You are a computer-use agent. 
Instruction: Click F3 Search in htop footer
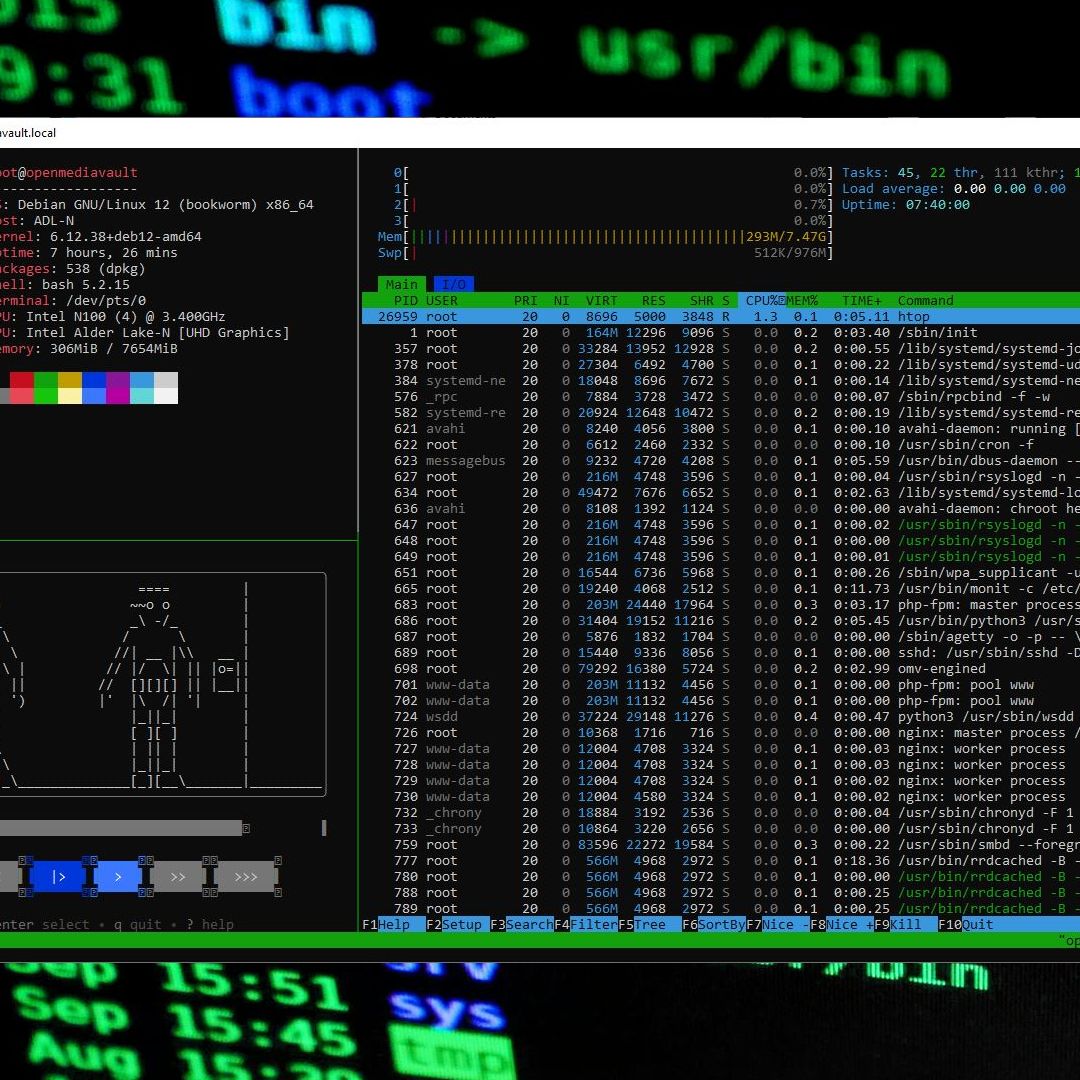(521, 924)
